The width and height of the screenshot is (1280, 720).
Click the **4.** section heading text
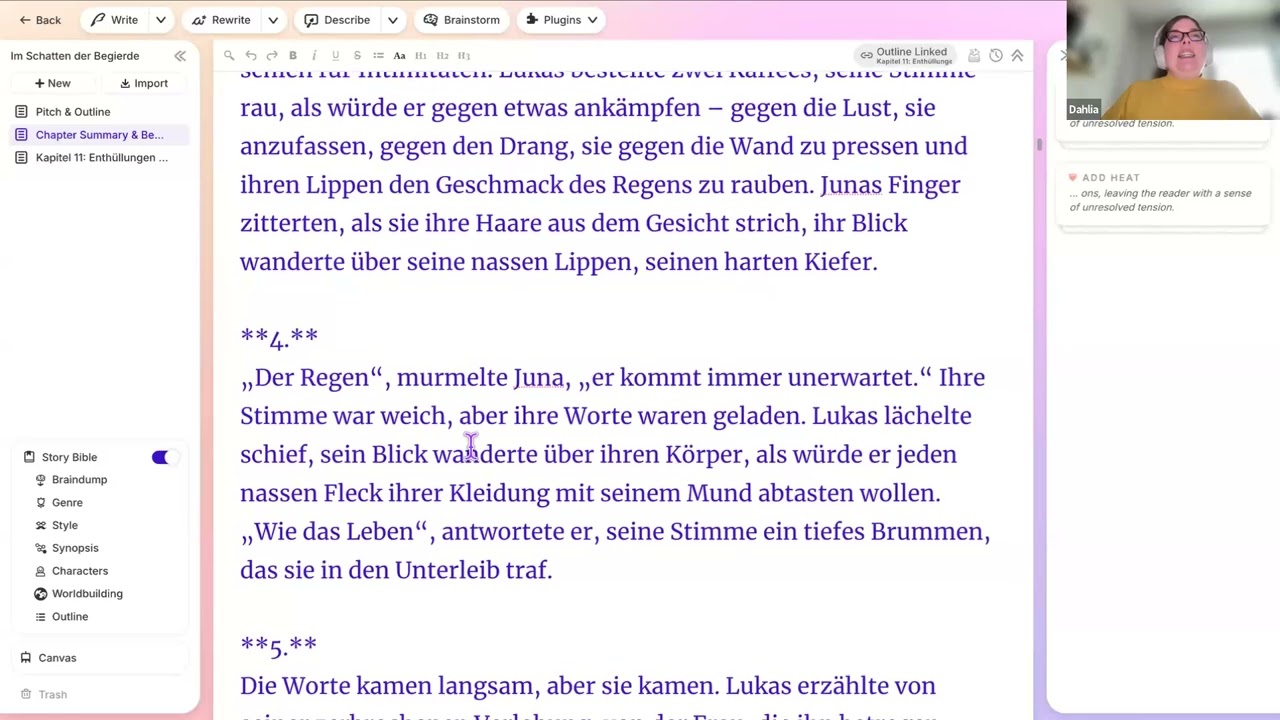click(x=279, y=338)
